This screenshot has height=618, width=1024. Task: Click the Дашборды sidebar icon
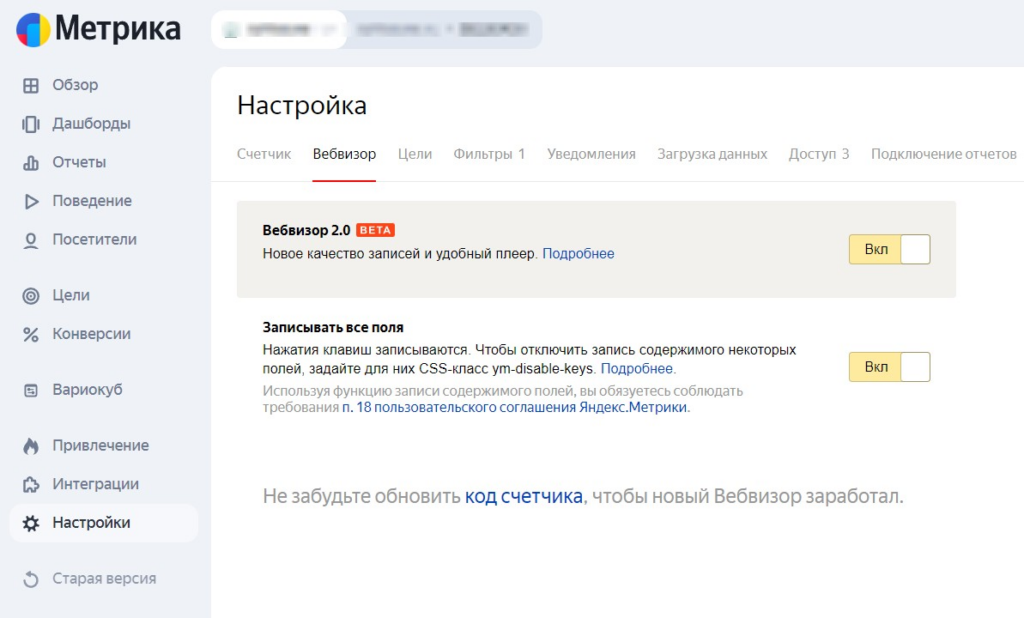pos(31,124)
